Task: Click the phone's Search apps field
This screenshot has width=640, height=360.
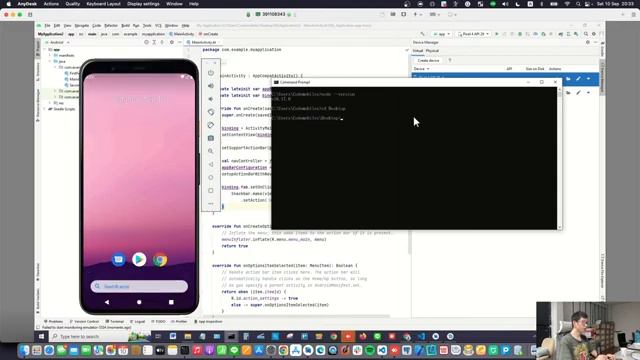Action: click(x=139, y=286)
